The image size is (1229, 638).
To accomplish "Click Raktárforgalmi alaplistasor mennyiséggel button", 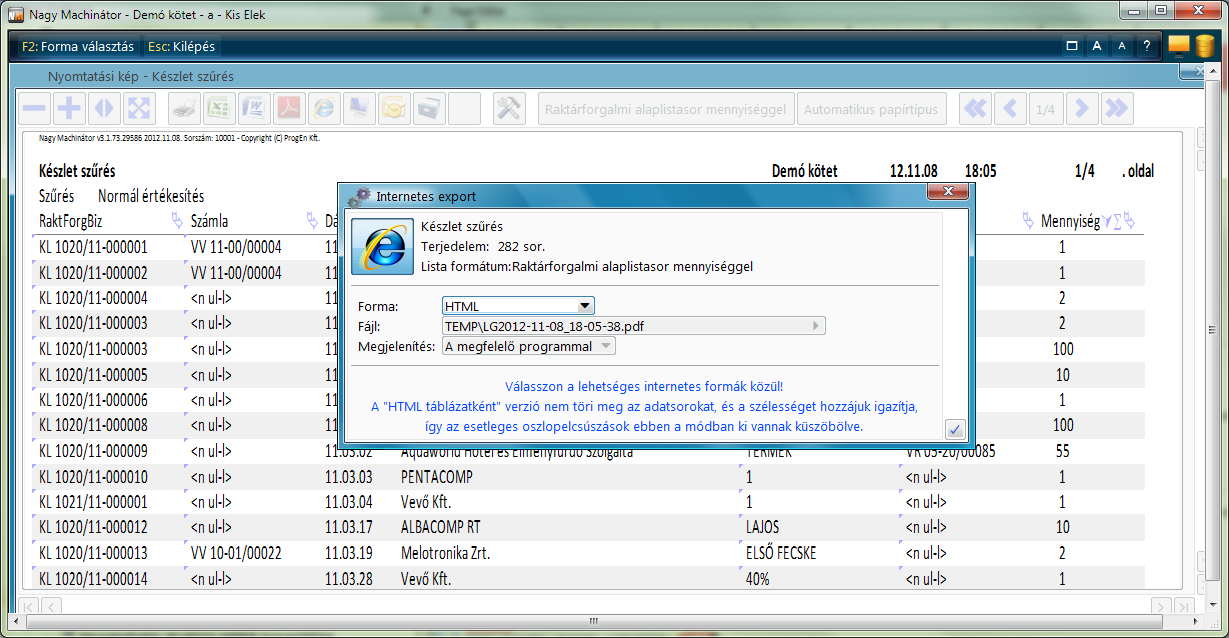I will click(x=666, y=109).
